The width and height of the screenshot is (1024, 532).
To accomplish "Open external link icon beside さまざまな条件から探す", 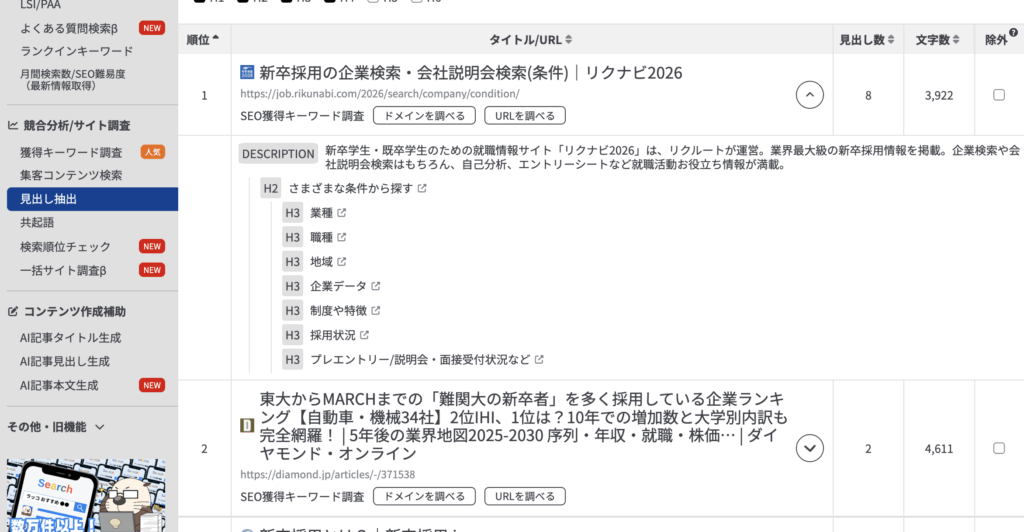I will (x=422, y=188).
